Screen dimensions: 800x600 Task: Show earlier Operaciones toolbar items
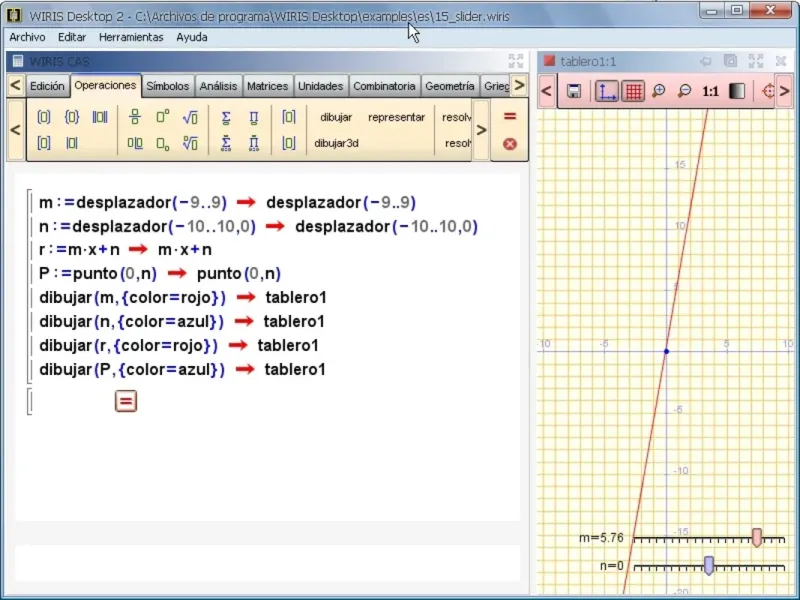[16, 130]
